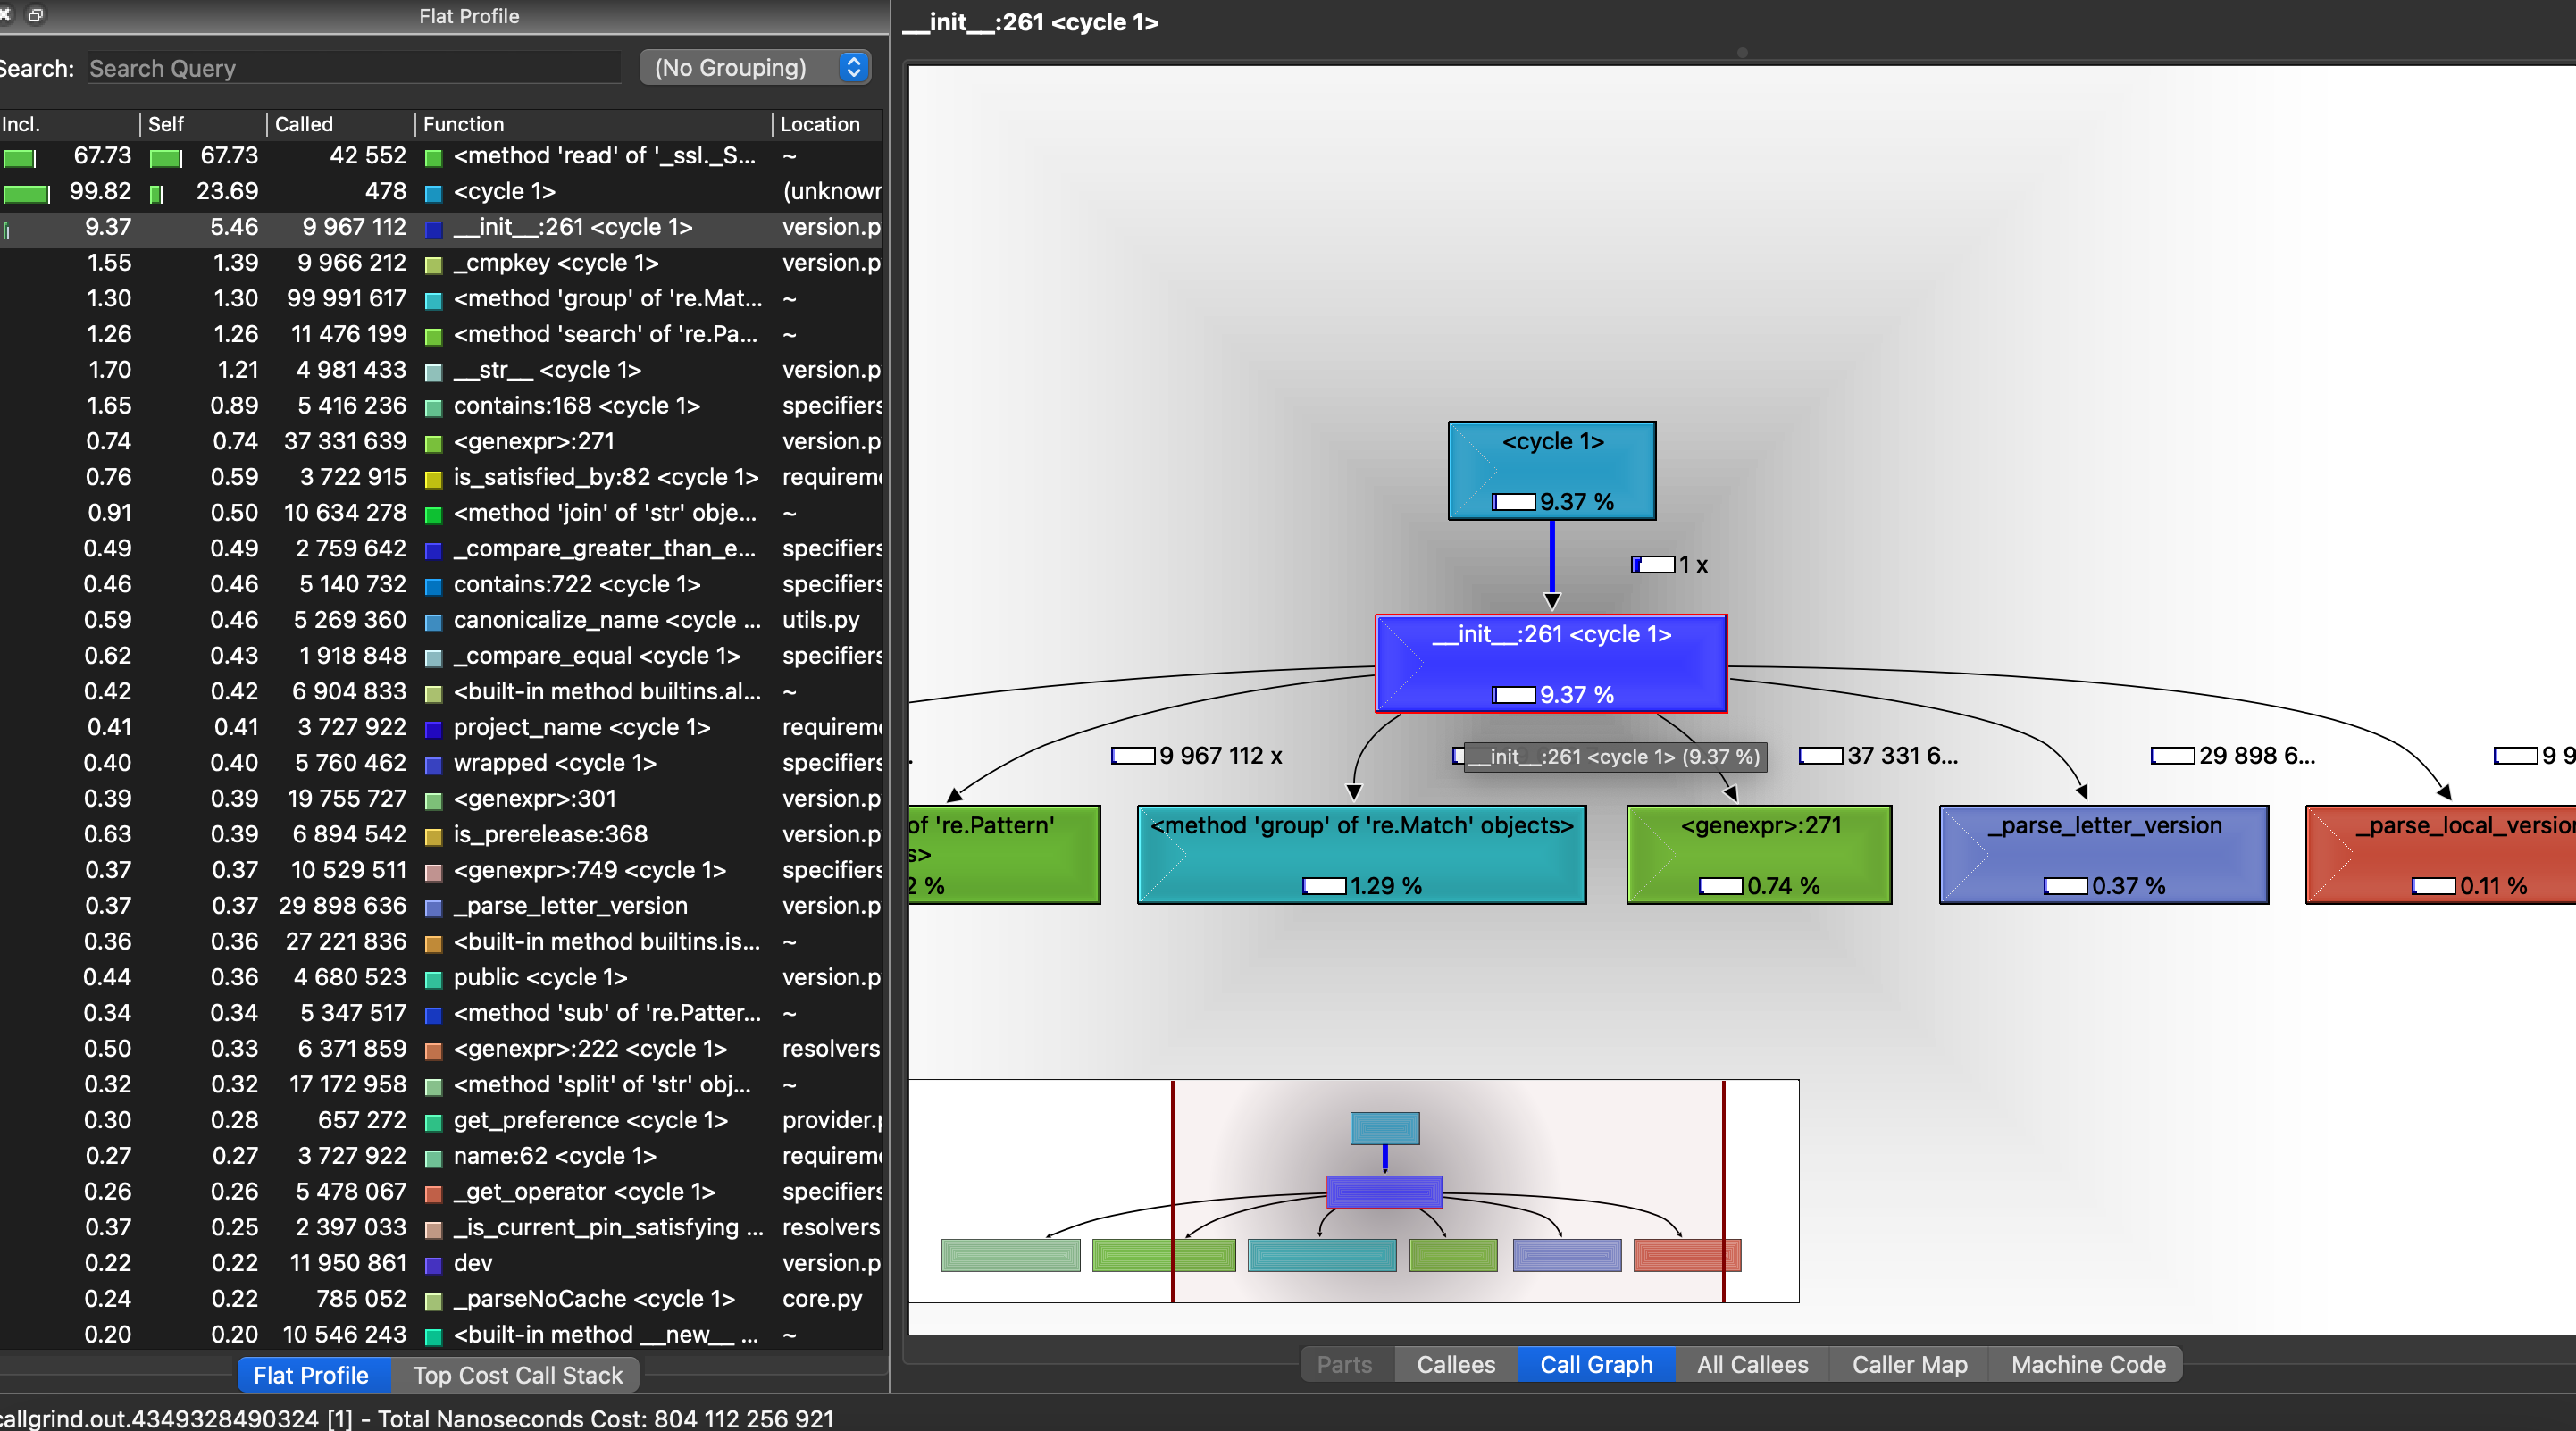The height and width of the screenshot is (1431, 2576).
Task: Select <method 'join' of 'str' row
Action: [x=441, y=513]
